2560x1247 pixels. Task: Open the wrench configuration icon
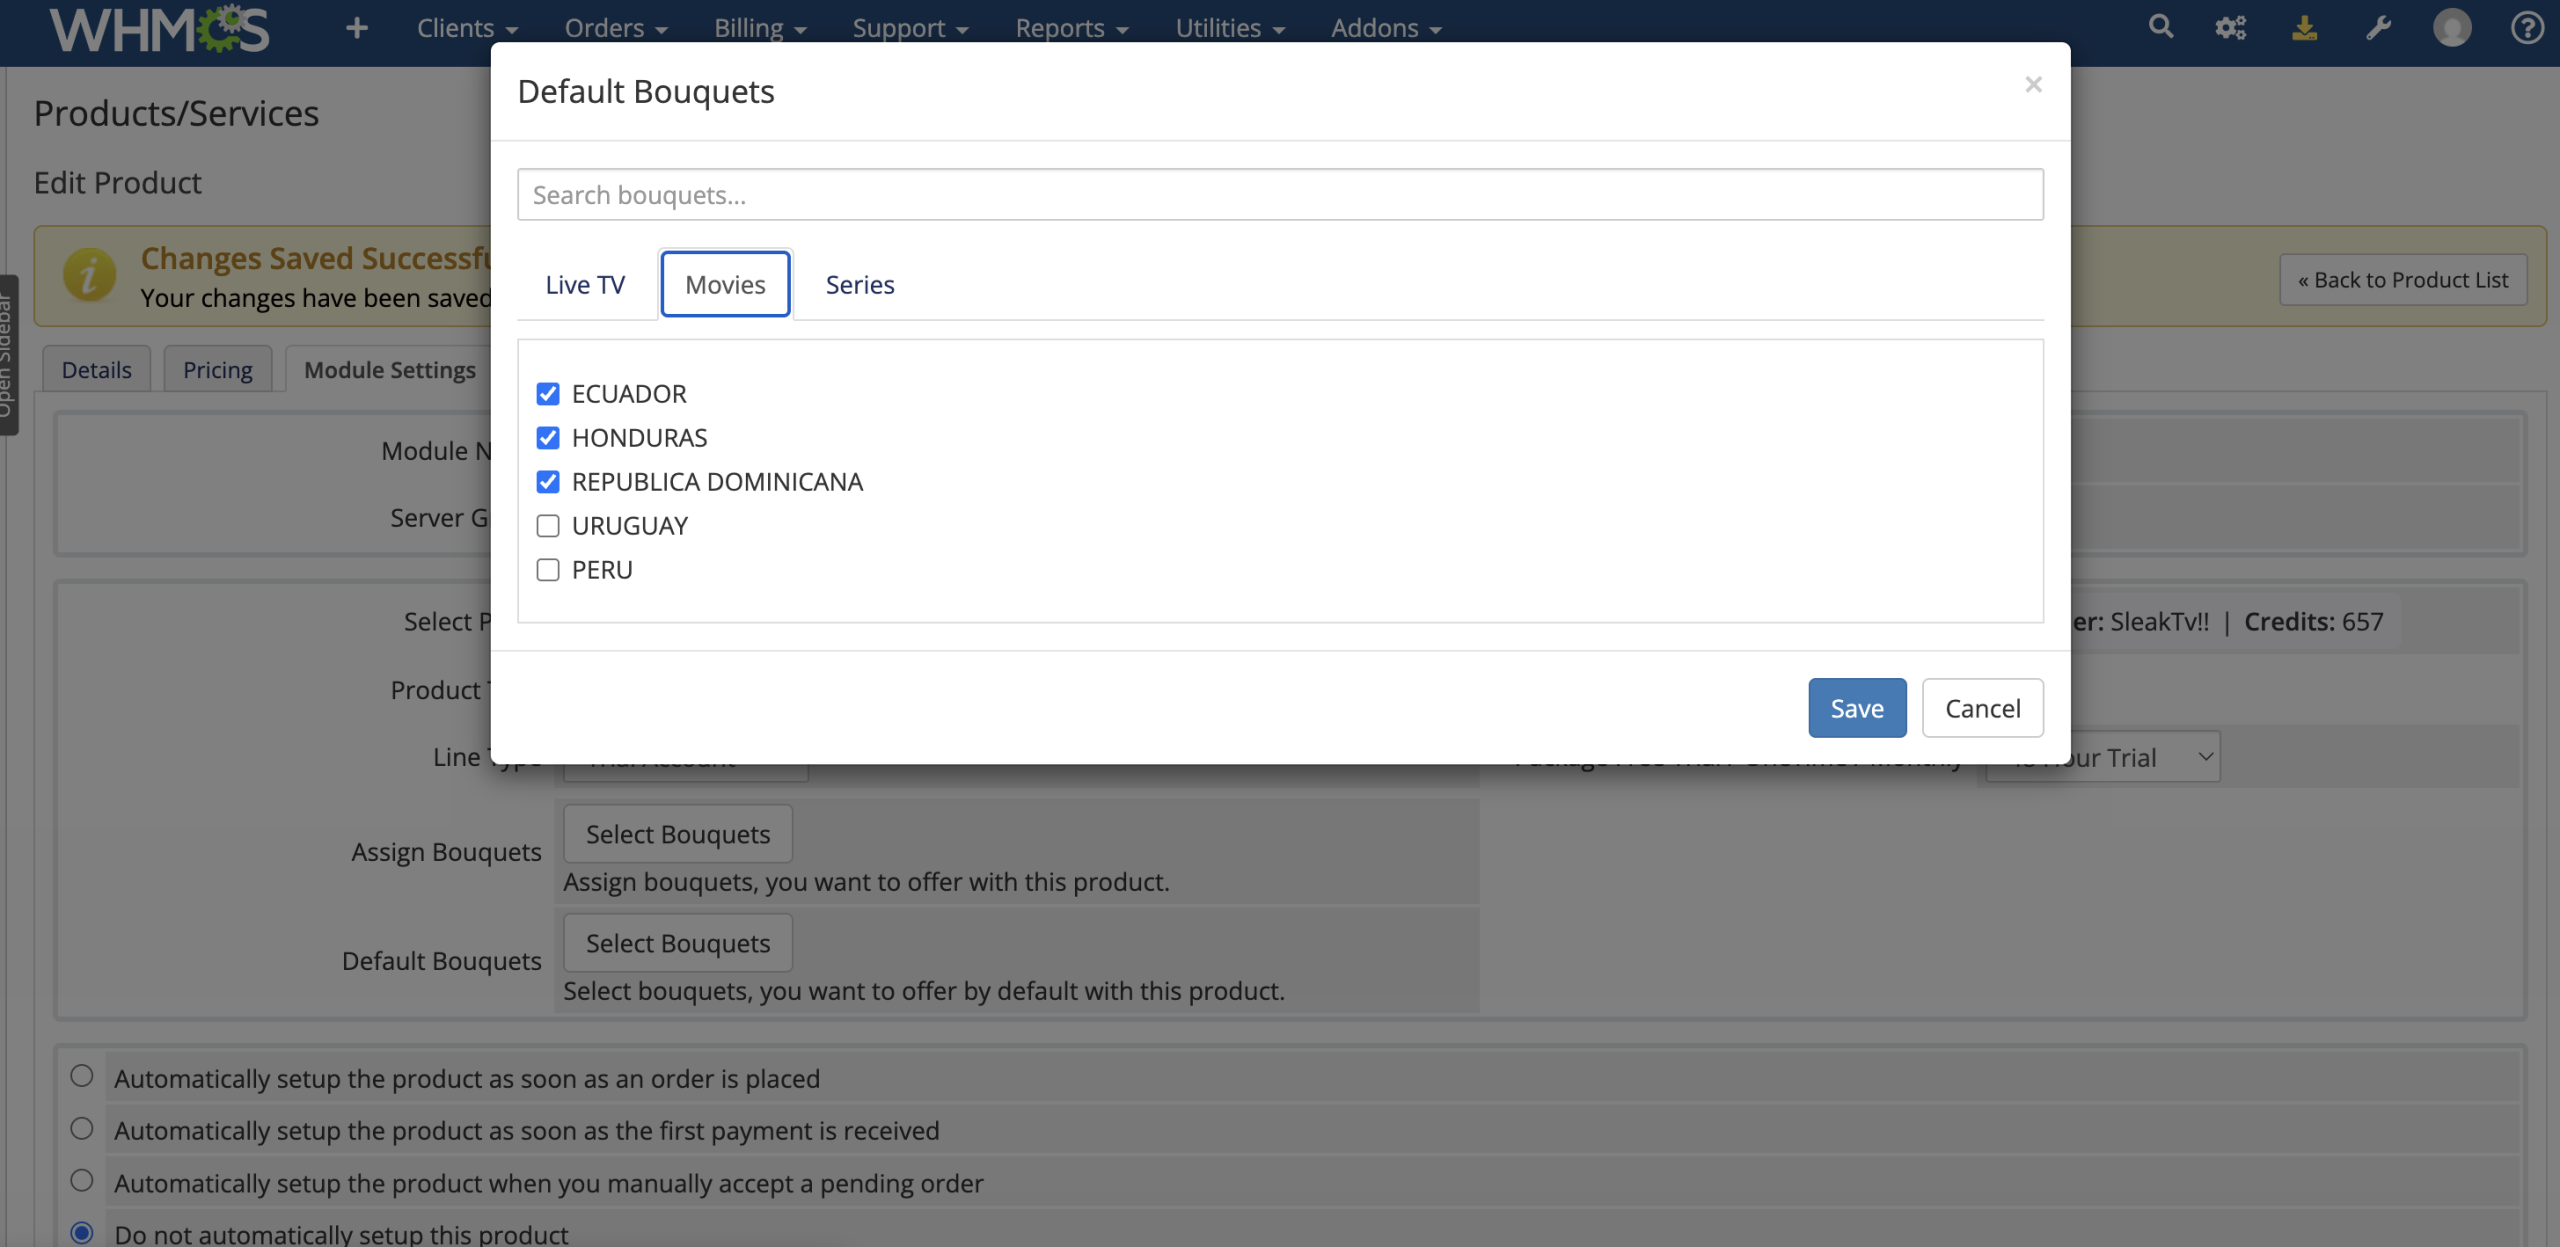point(2378,27)
